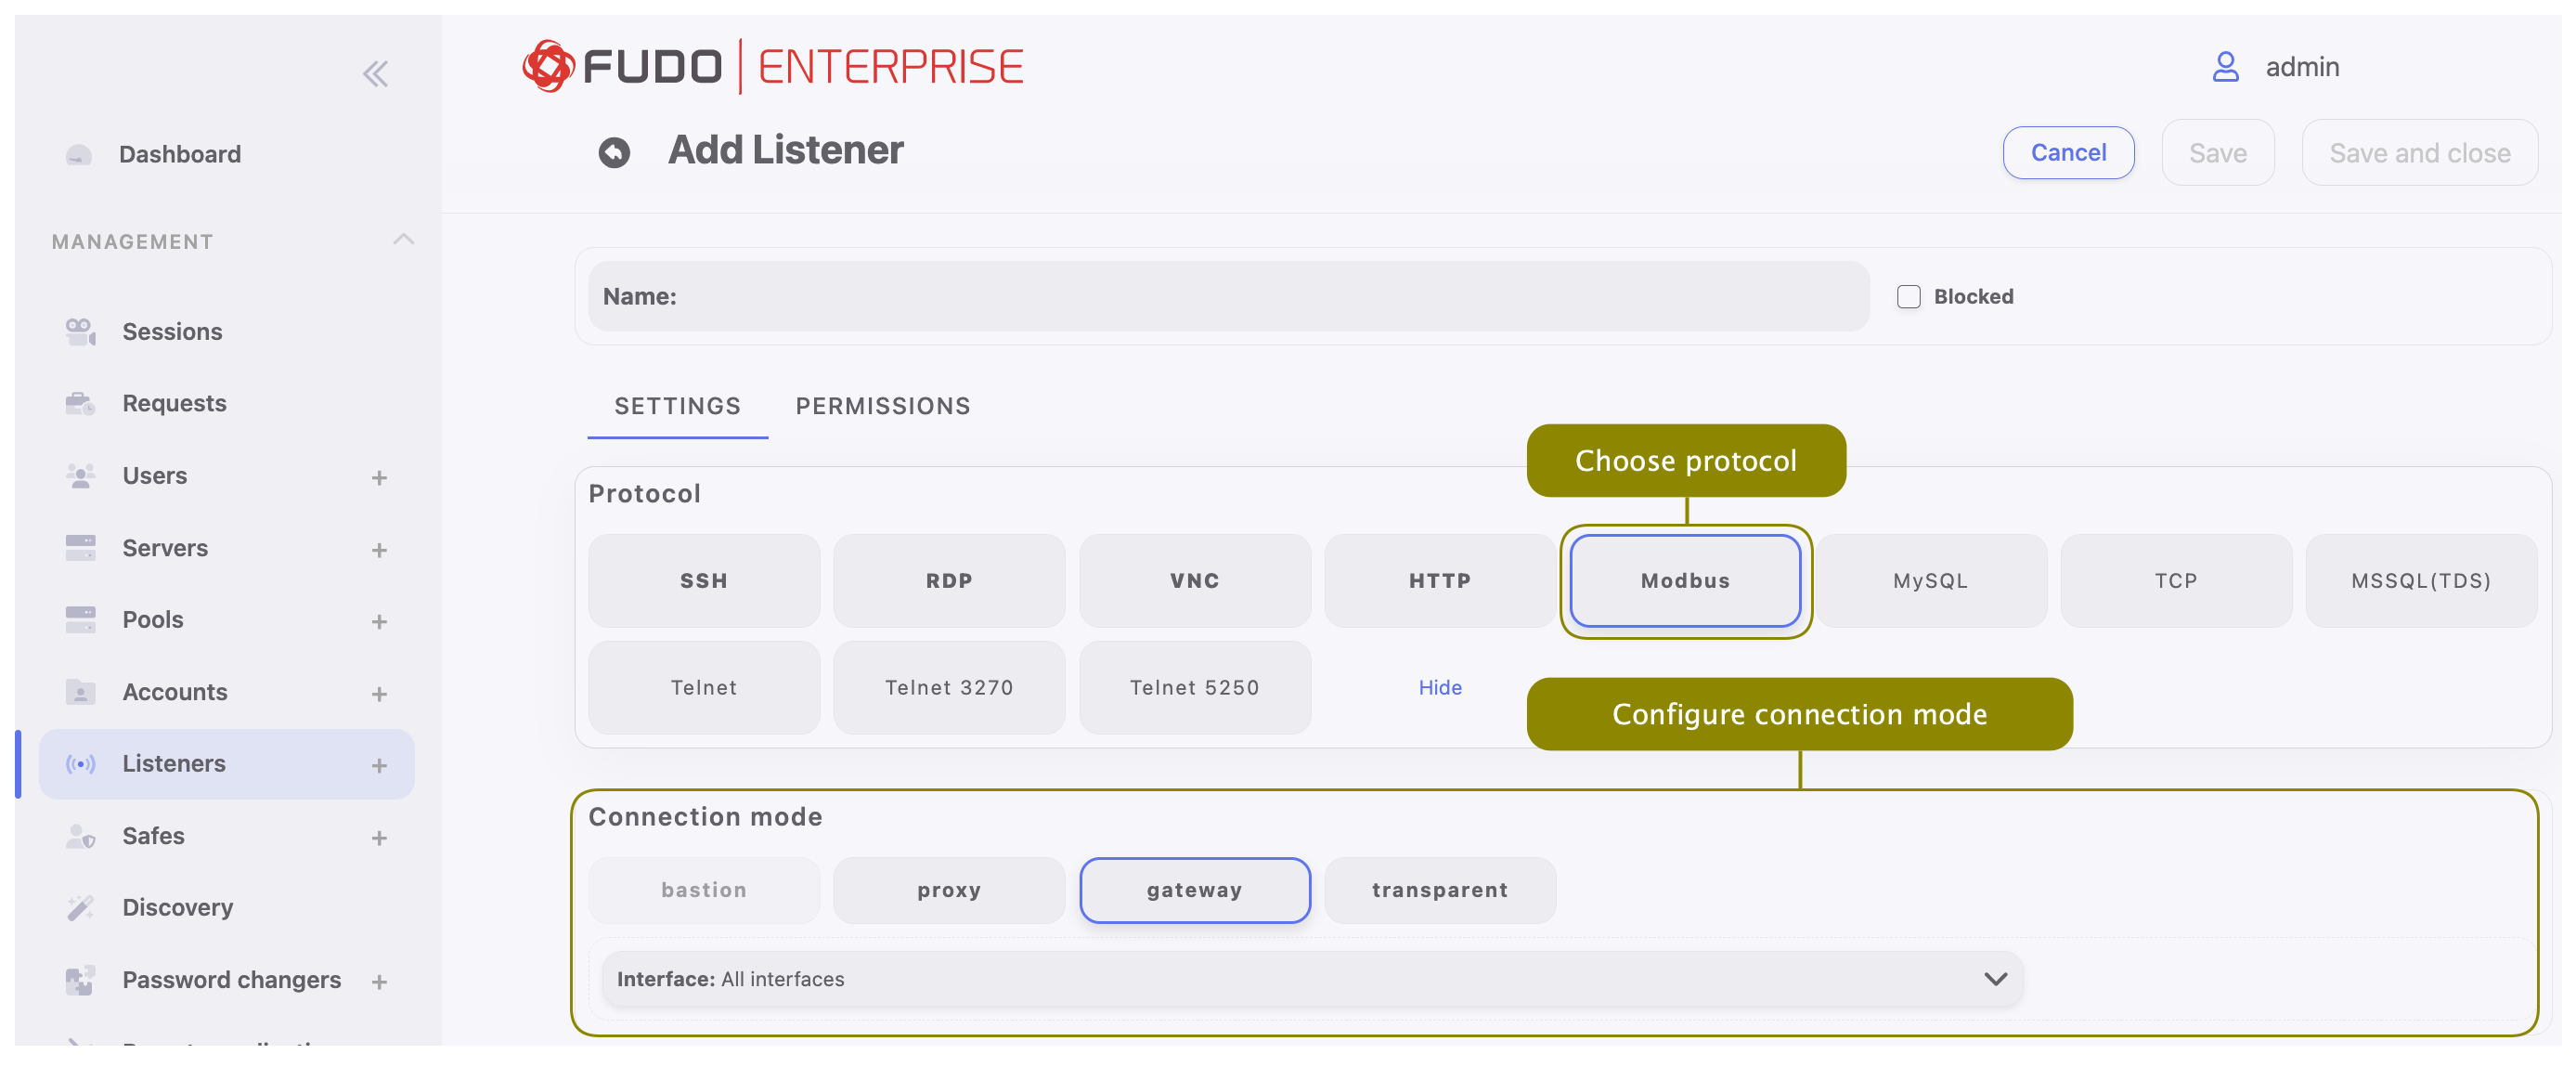Collapse the Management section
Image resolution: width=2576 pixels, height=1067 pixels.
(403, 239)
